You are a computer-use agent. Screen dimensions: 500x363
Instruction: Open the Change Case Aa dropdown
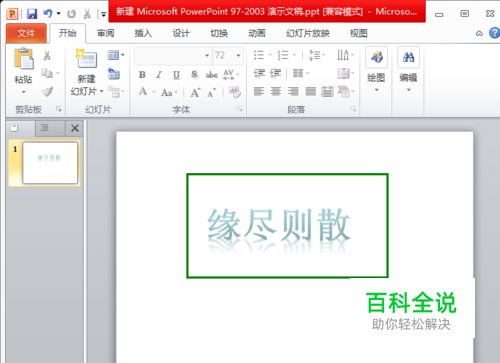click(169, 92)
